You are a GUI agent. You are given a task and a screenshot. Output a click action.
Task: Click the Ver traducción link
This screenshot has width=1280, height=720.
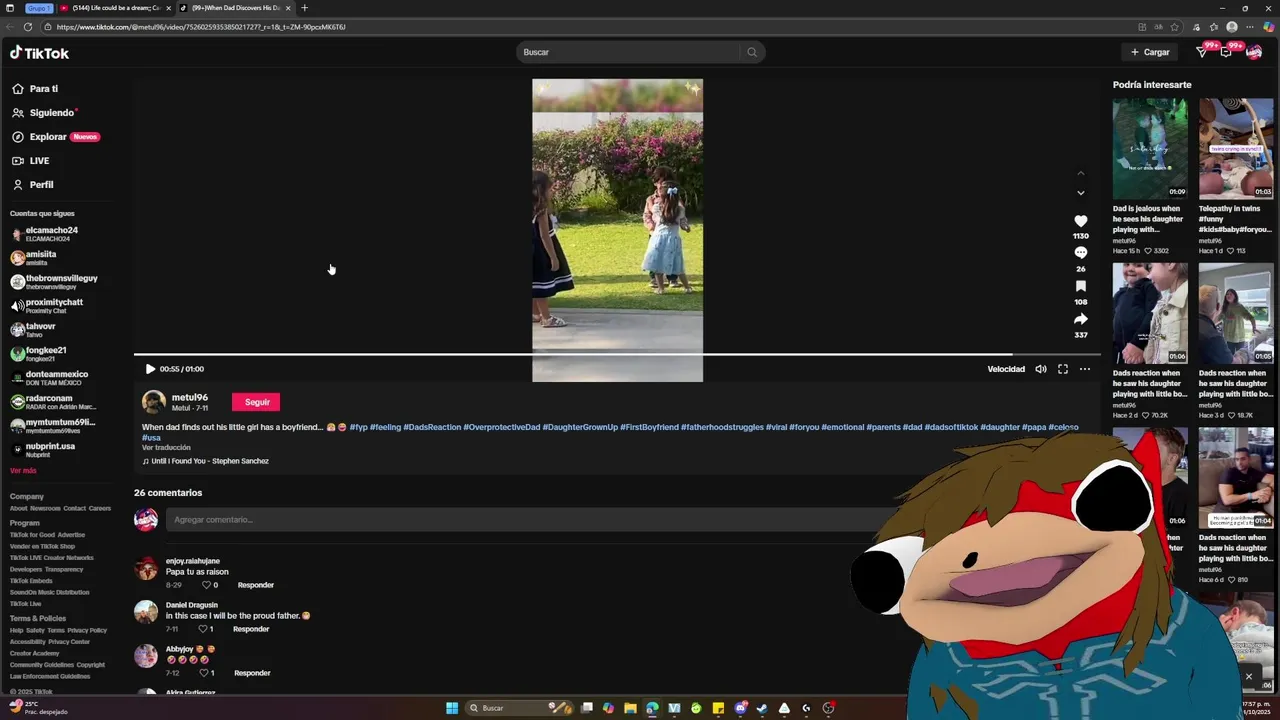click(x=166, y=448)
